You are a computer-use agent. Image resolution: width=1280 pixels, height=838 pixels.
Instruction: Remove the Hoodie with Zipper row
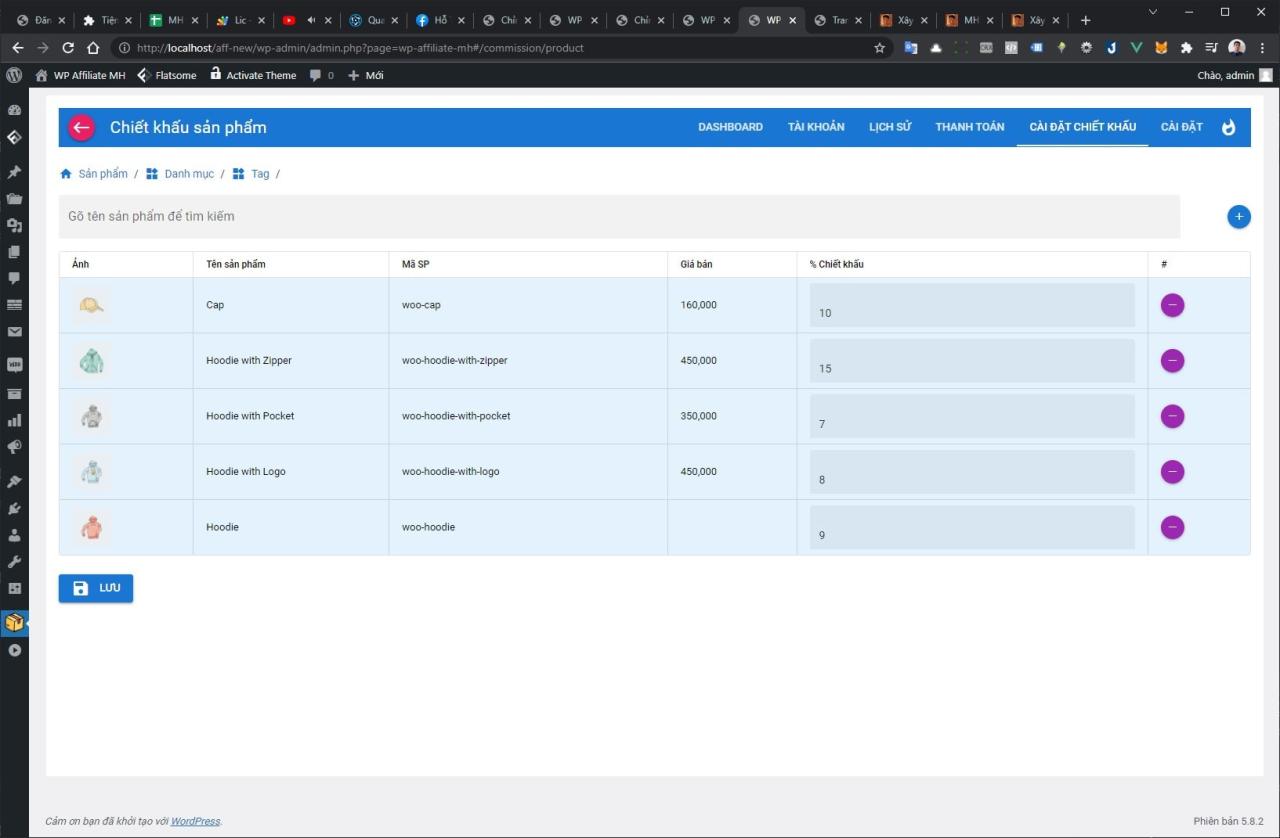[x=1172, y=361]
